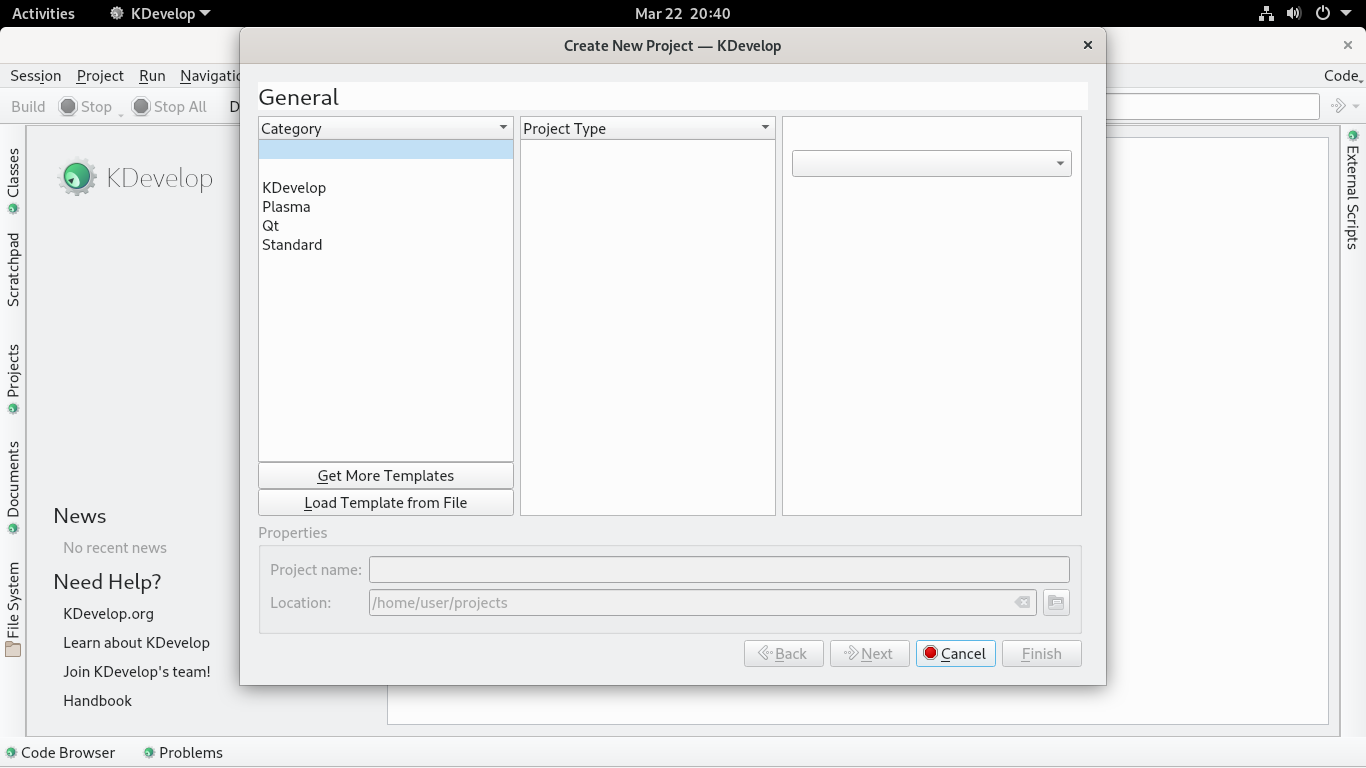Open the clock showing Mar 22 20:40

click(x=682, y=14)
